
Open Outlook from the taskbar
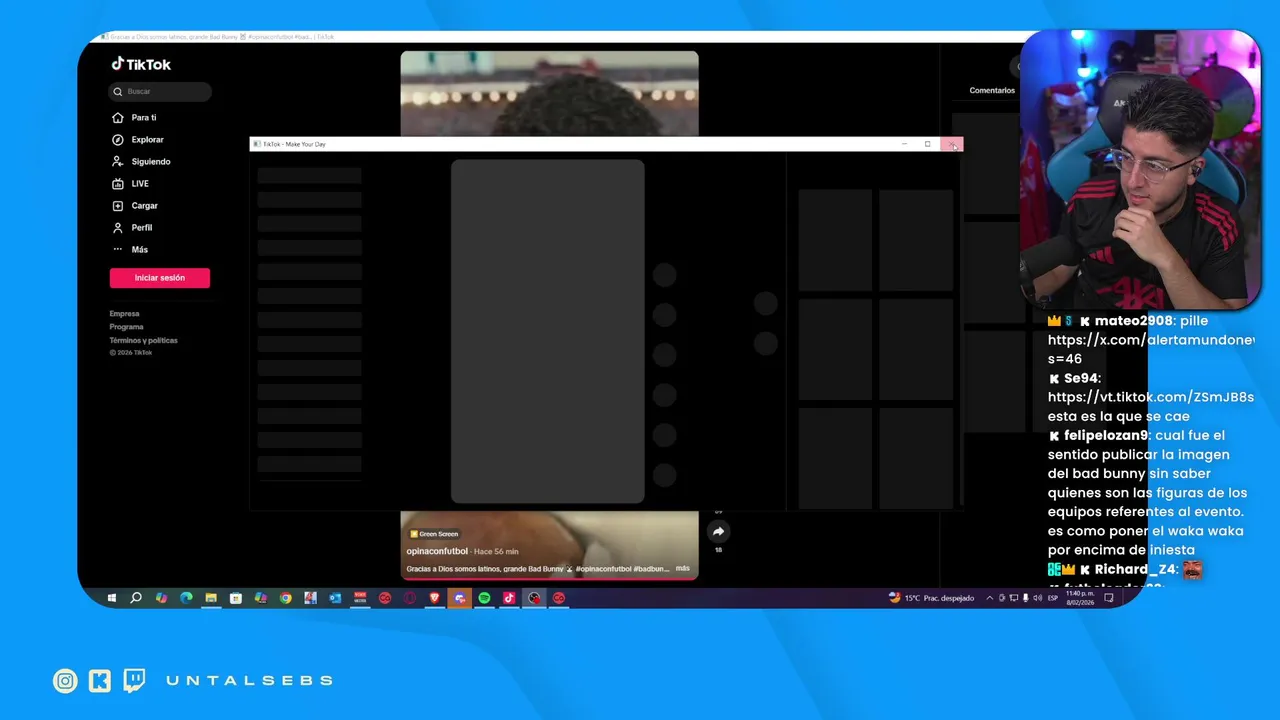(335, 598)
